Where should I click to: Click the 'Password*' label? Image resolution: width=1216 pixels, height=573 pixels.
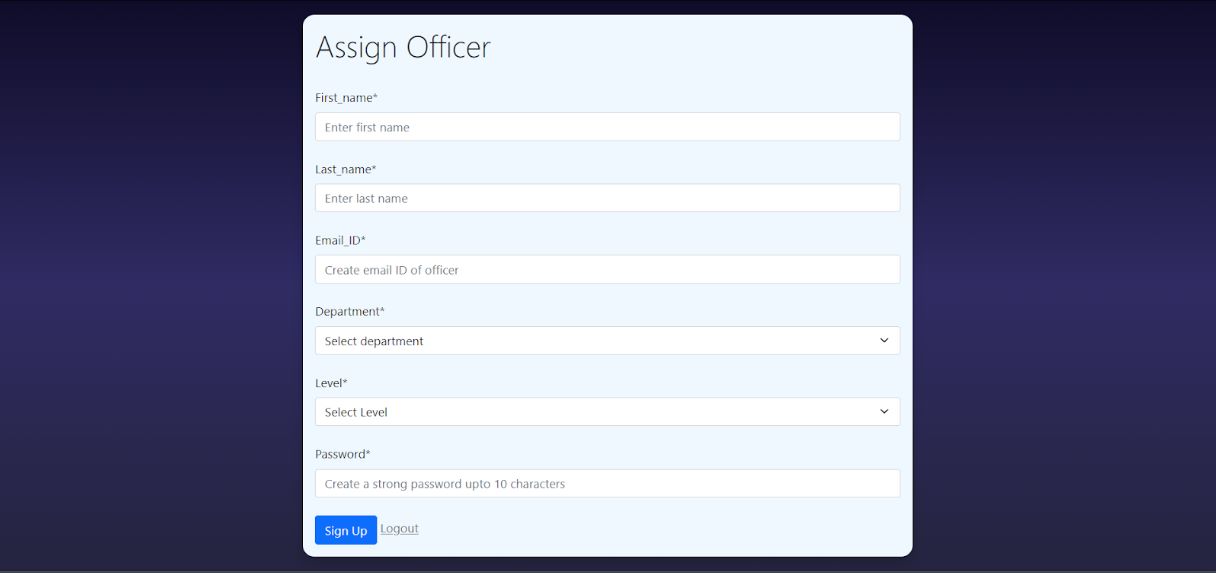343,454
